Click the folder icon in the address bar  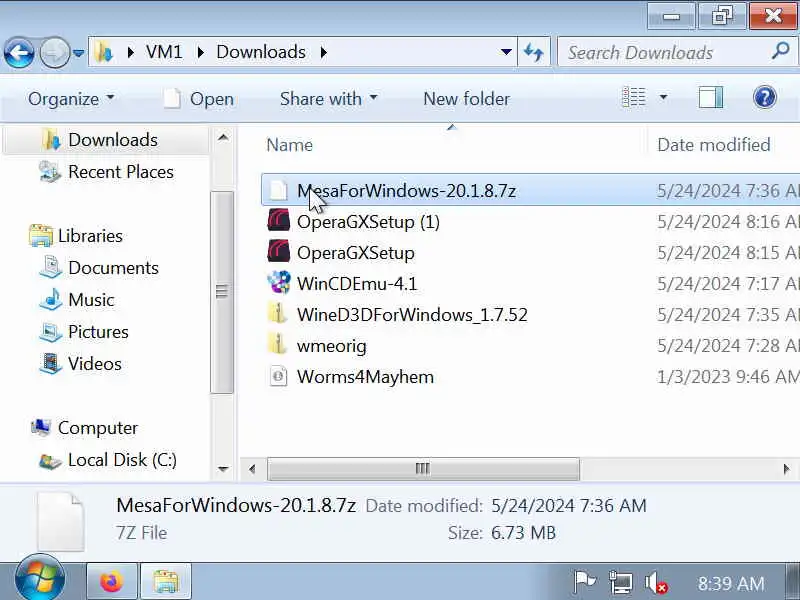104,52
